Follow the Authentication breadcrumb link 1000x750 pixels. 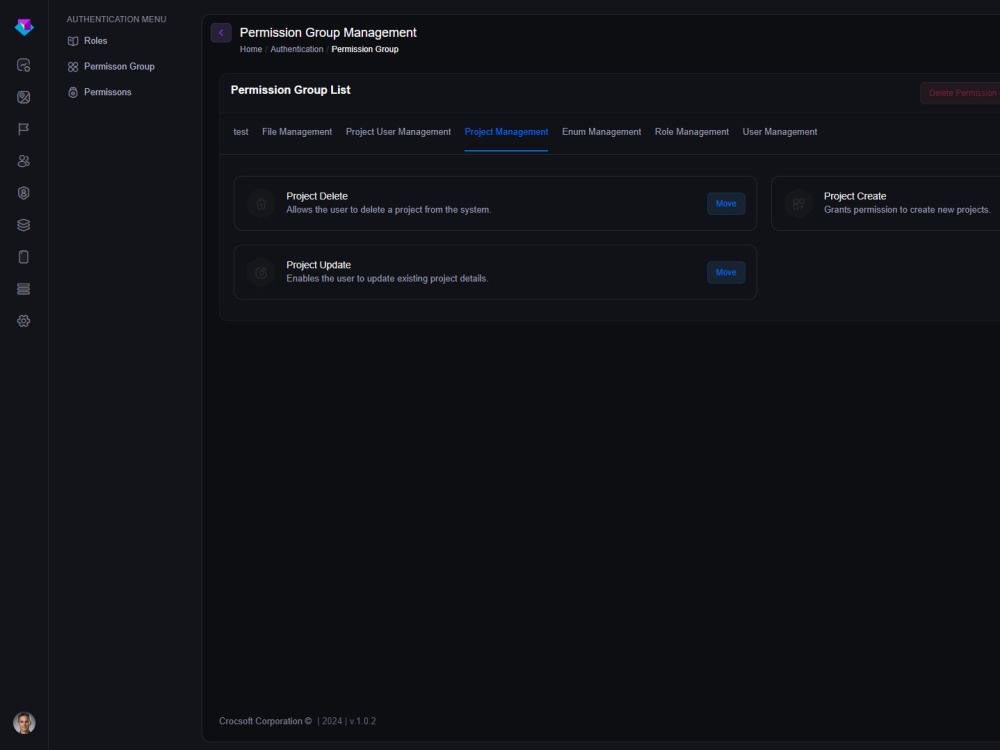point(297,49)
